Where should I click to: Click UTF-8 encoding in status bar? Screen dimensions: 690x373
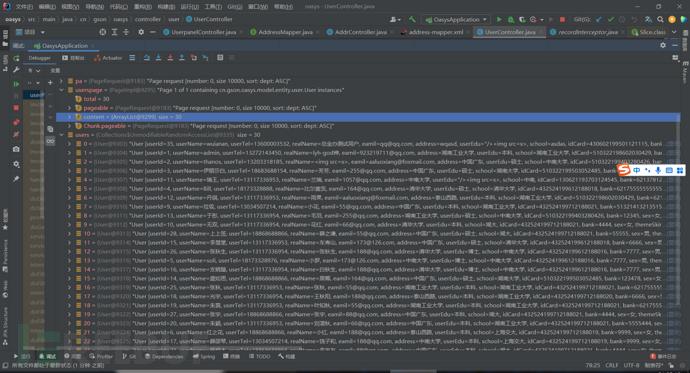631,365
